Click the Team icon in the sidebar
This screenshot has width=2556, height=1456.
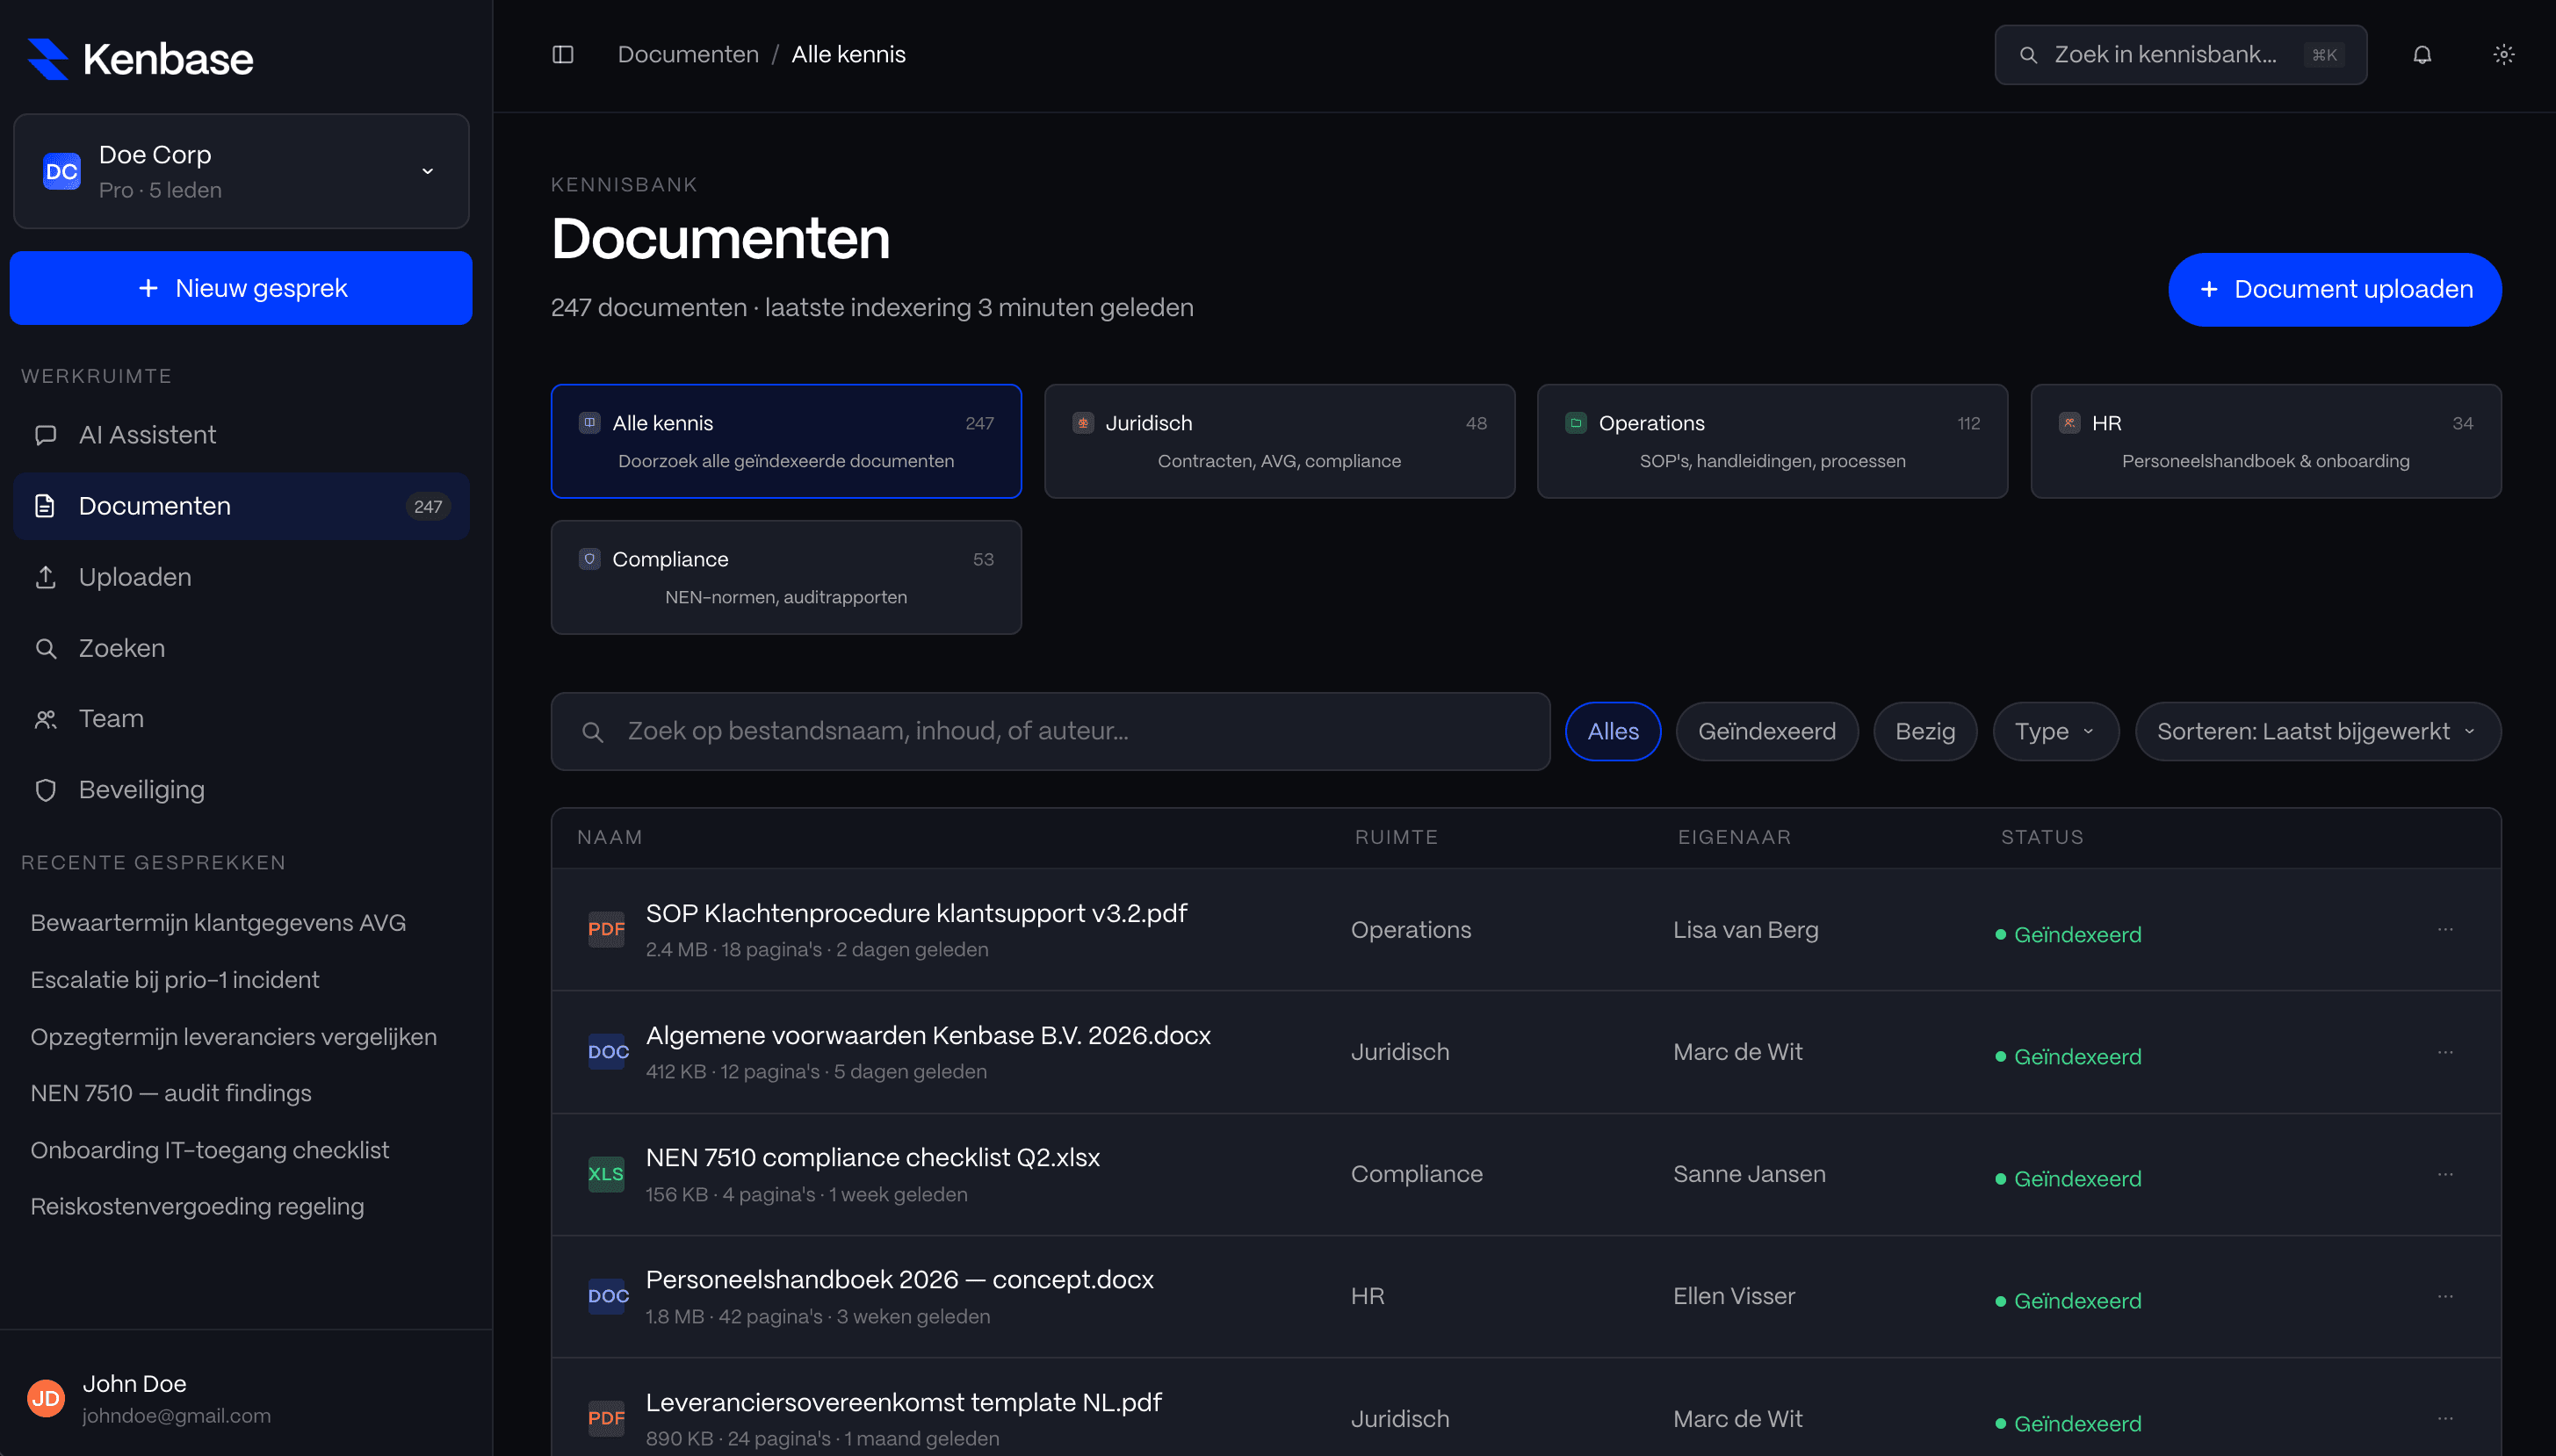(46, 718)
